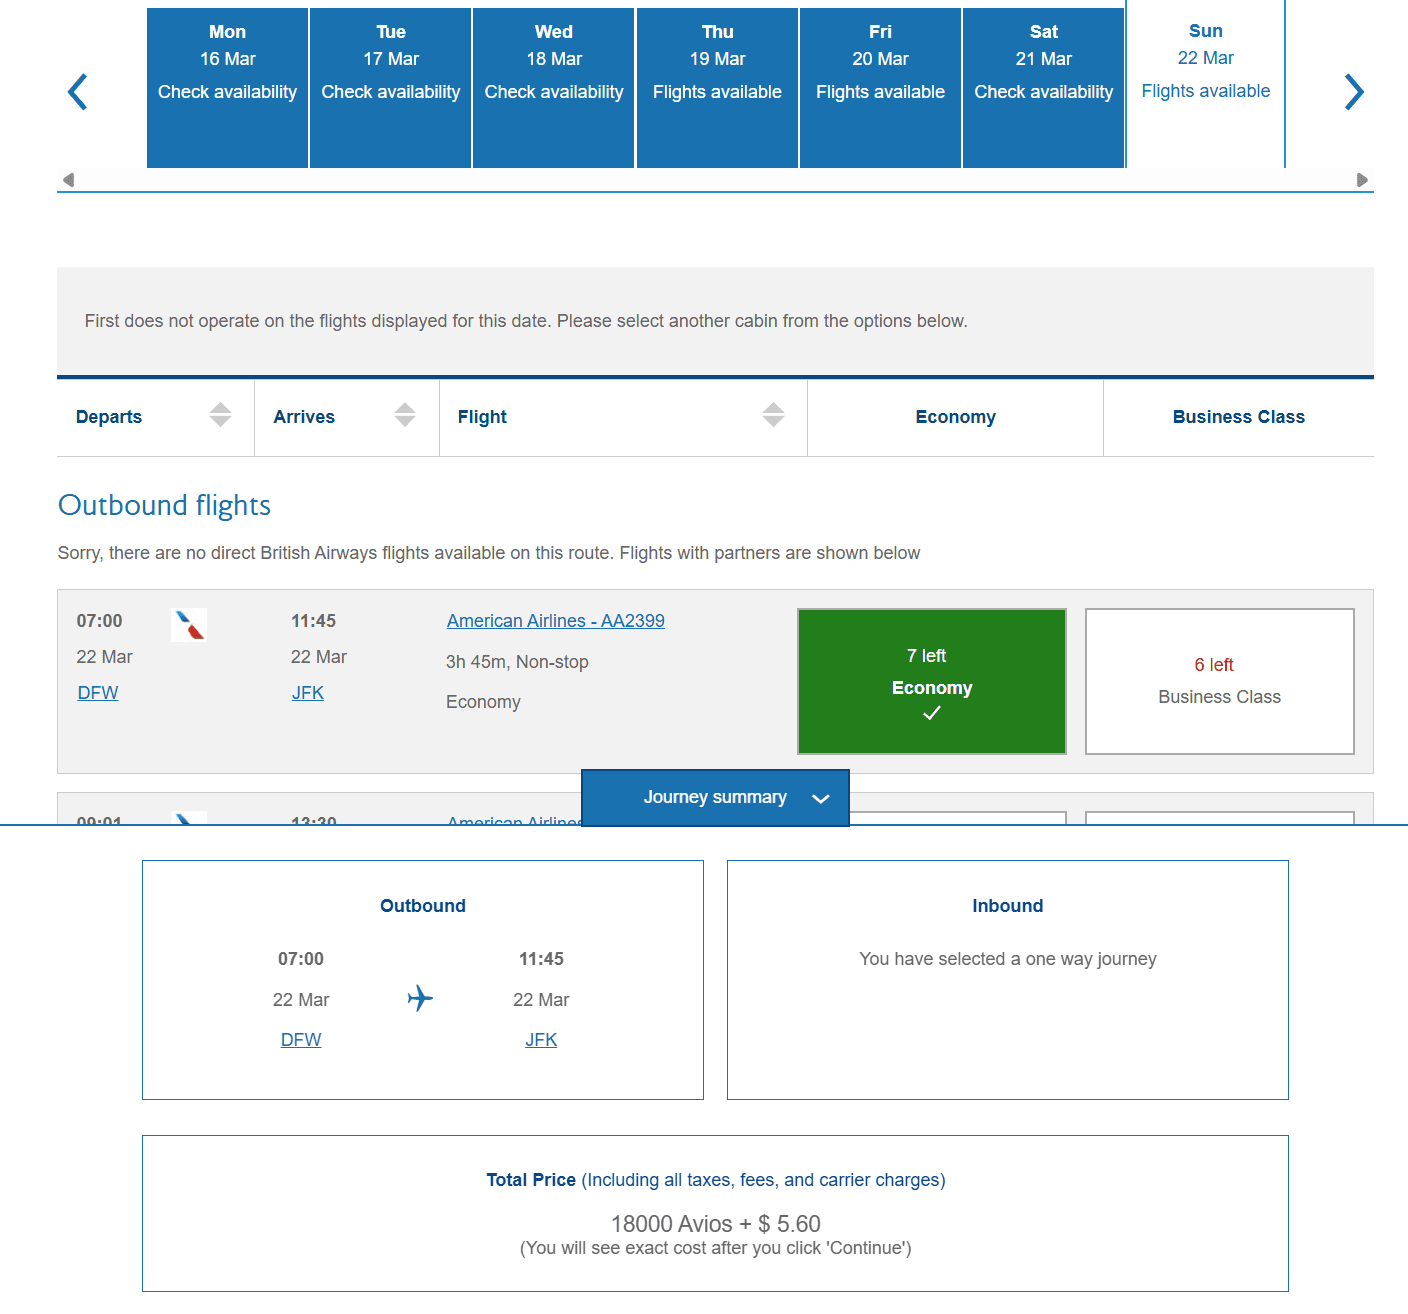Click American Airlines logo on 07:00 flight
Image resolution: width=1408 pixels, height=1314 pixels.
[x=188, y=625]
